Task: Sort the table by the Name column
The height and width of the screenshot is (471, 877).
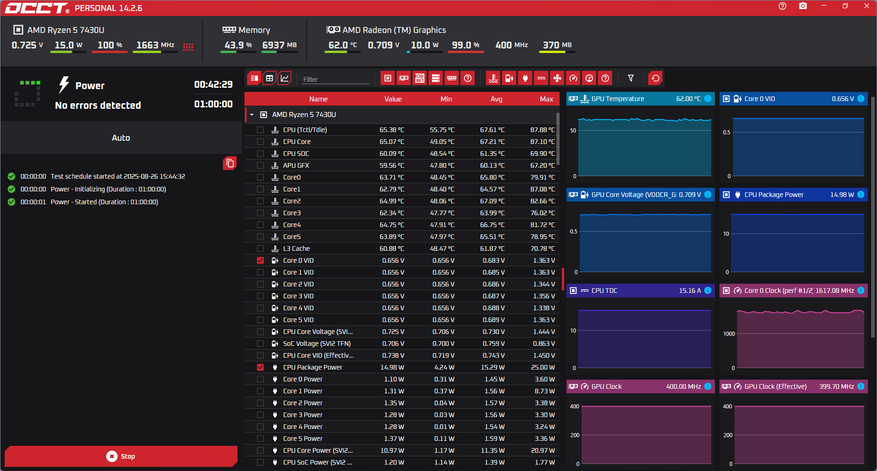Action: pyautogui.click(x=318, y=99)
